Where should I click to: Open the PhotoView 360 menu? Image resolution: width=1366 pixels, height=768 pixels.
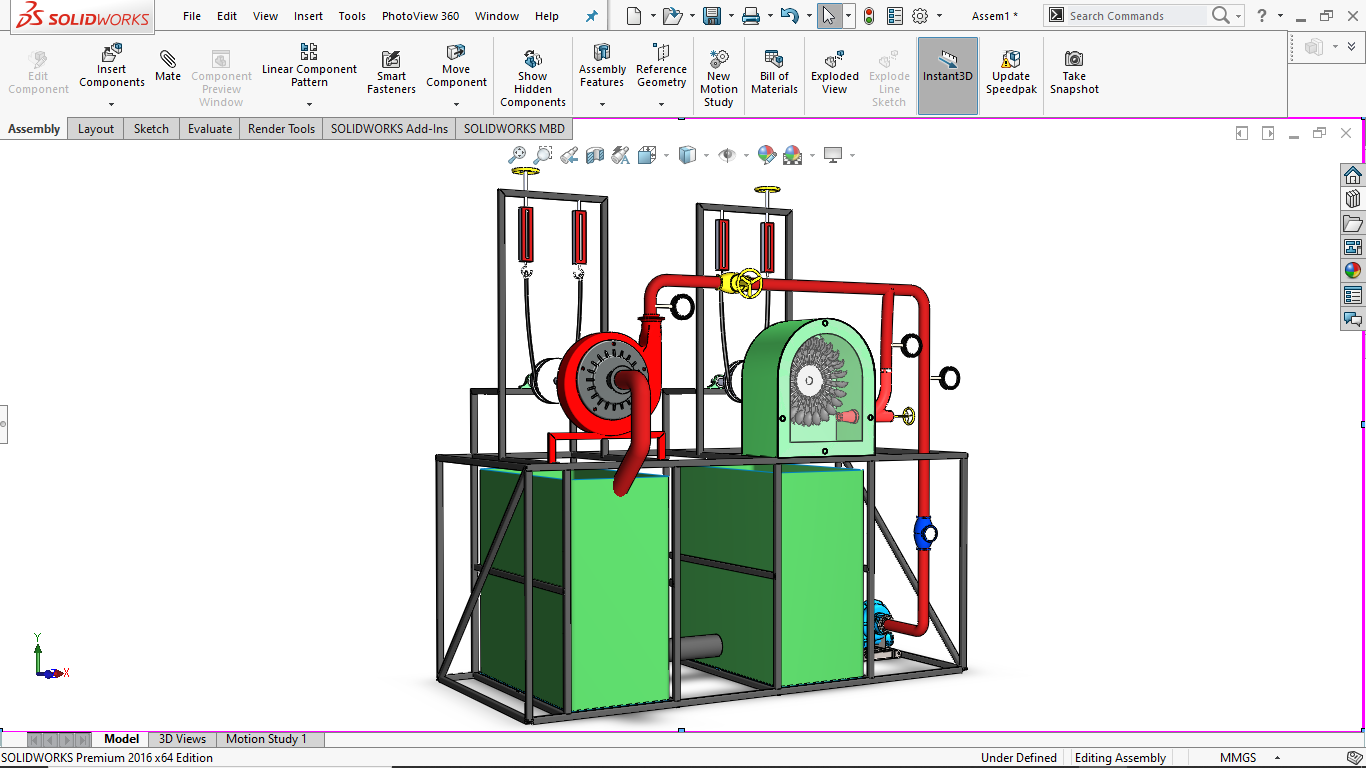click(x=420, y=16)
